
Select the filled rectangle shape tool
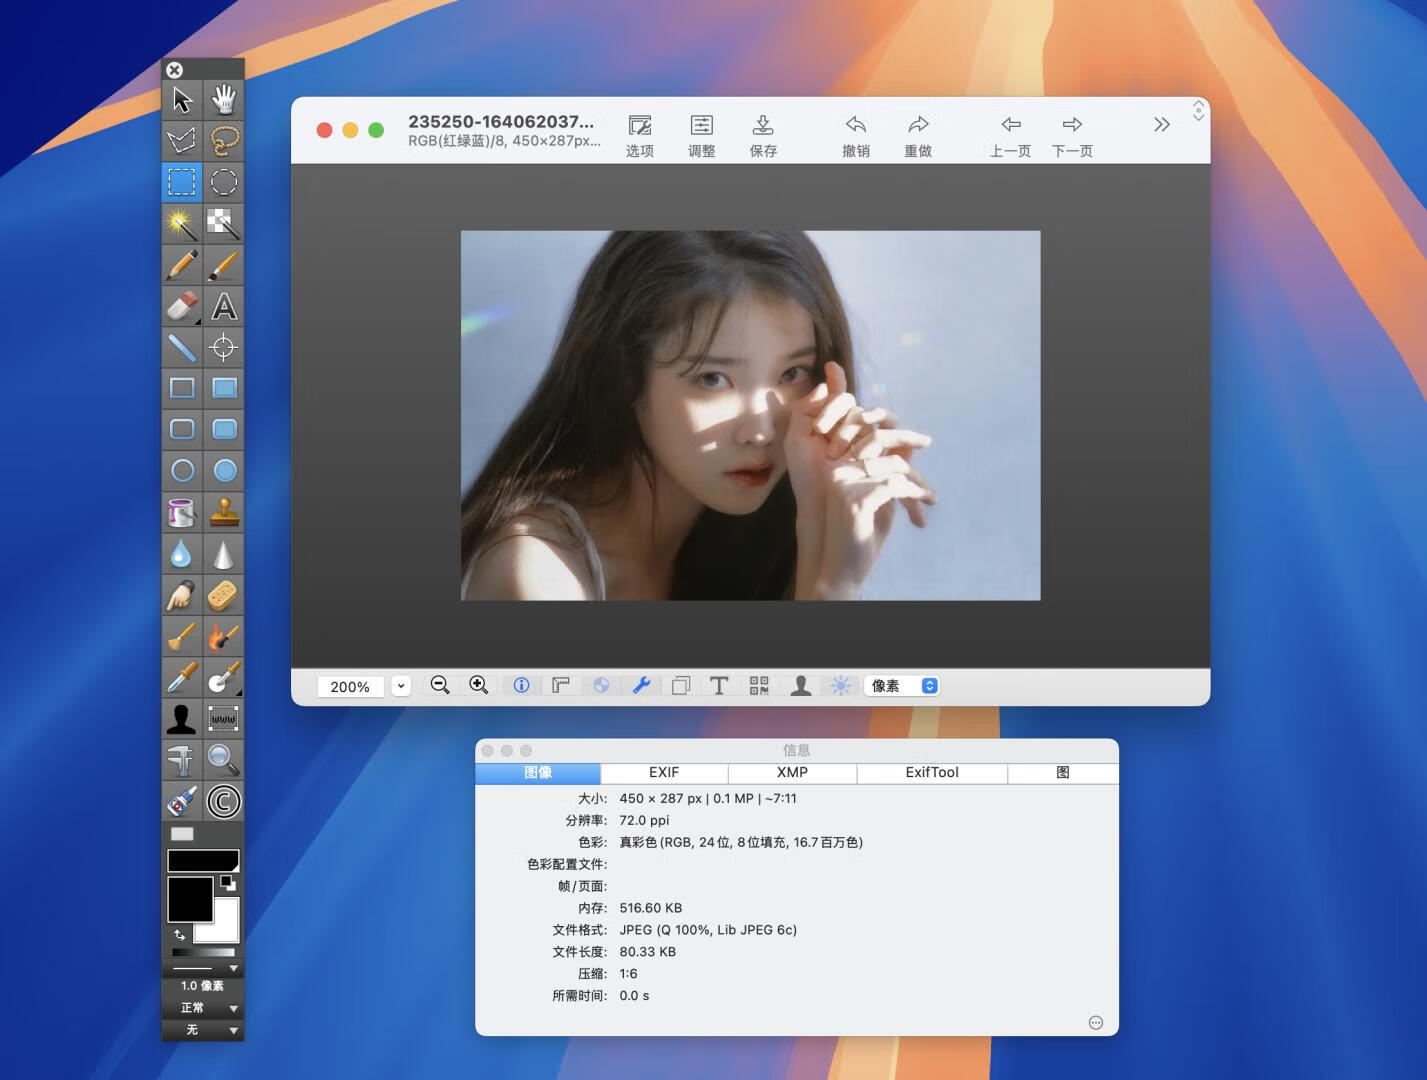tap(224, 388)
